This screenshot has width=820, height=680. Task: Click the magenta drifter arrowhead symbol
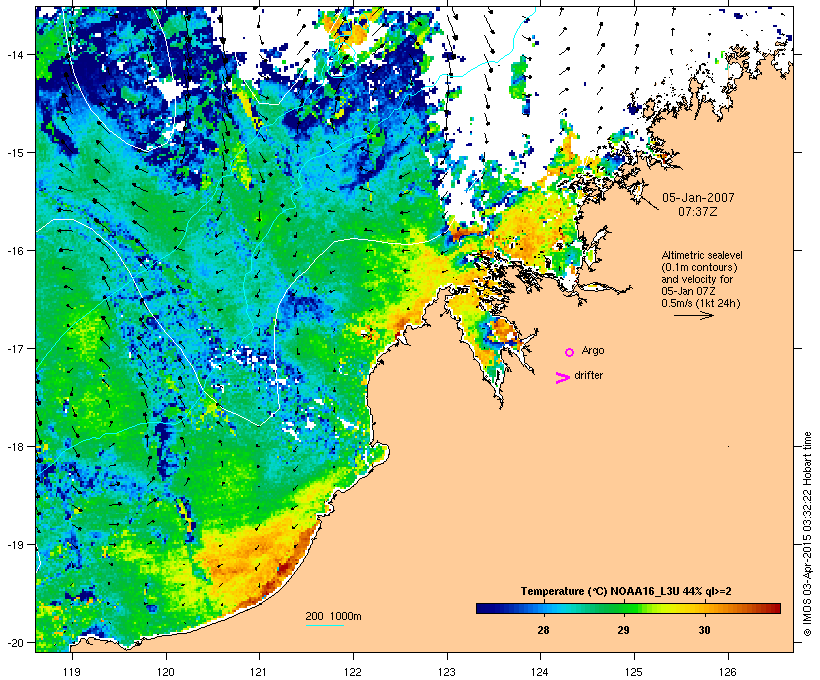[x=563, y=378]
